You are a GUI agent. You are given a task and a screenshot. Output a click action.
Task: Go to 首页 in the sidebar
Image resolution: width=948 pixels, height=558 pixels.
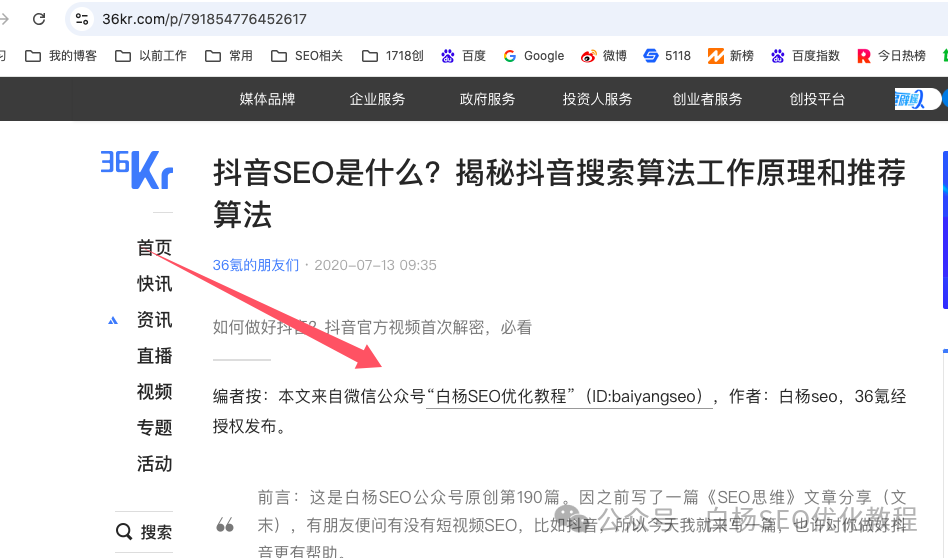(154, 248)
